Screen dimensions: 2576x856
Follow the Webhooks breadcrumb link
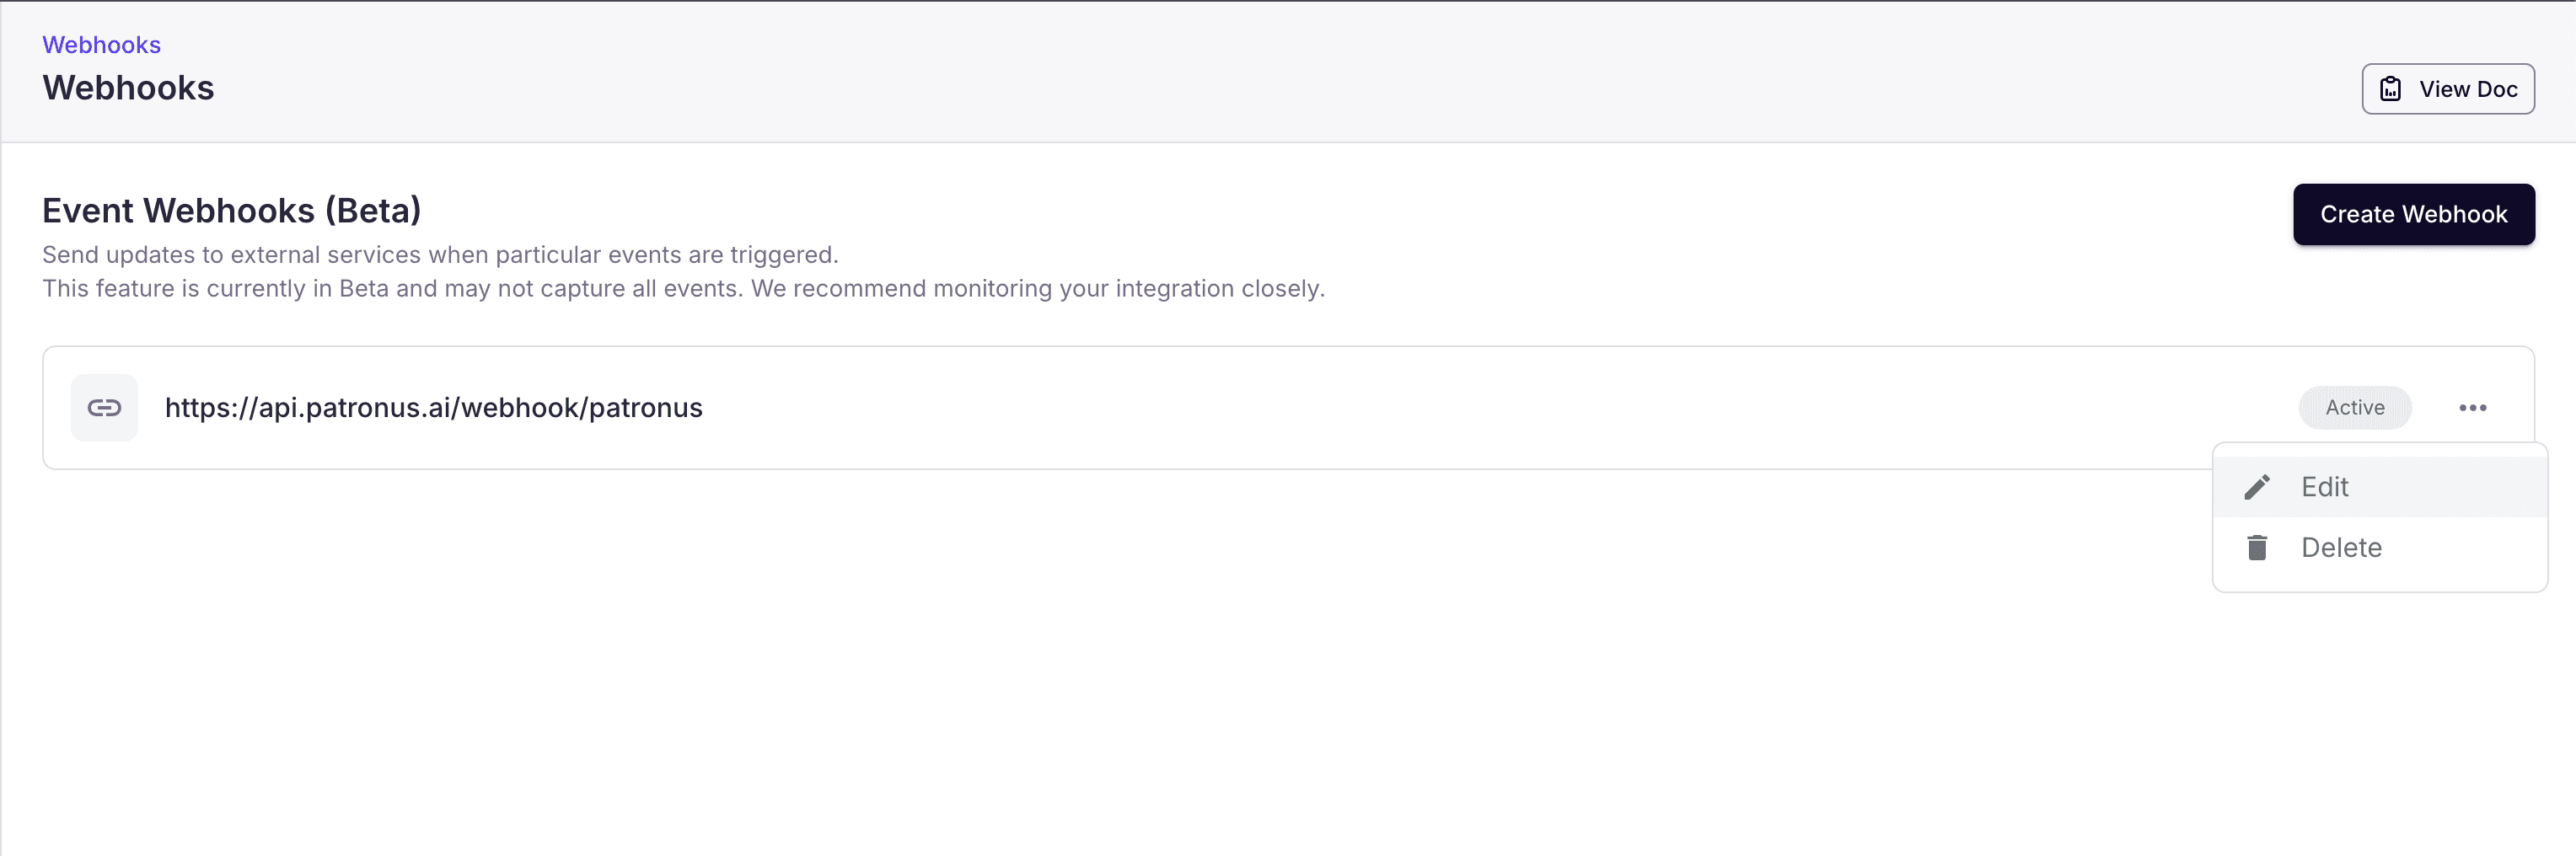[x=101, y=45]
